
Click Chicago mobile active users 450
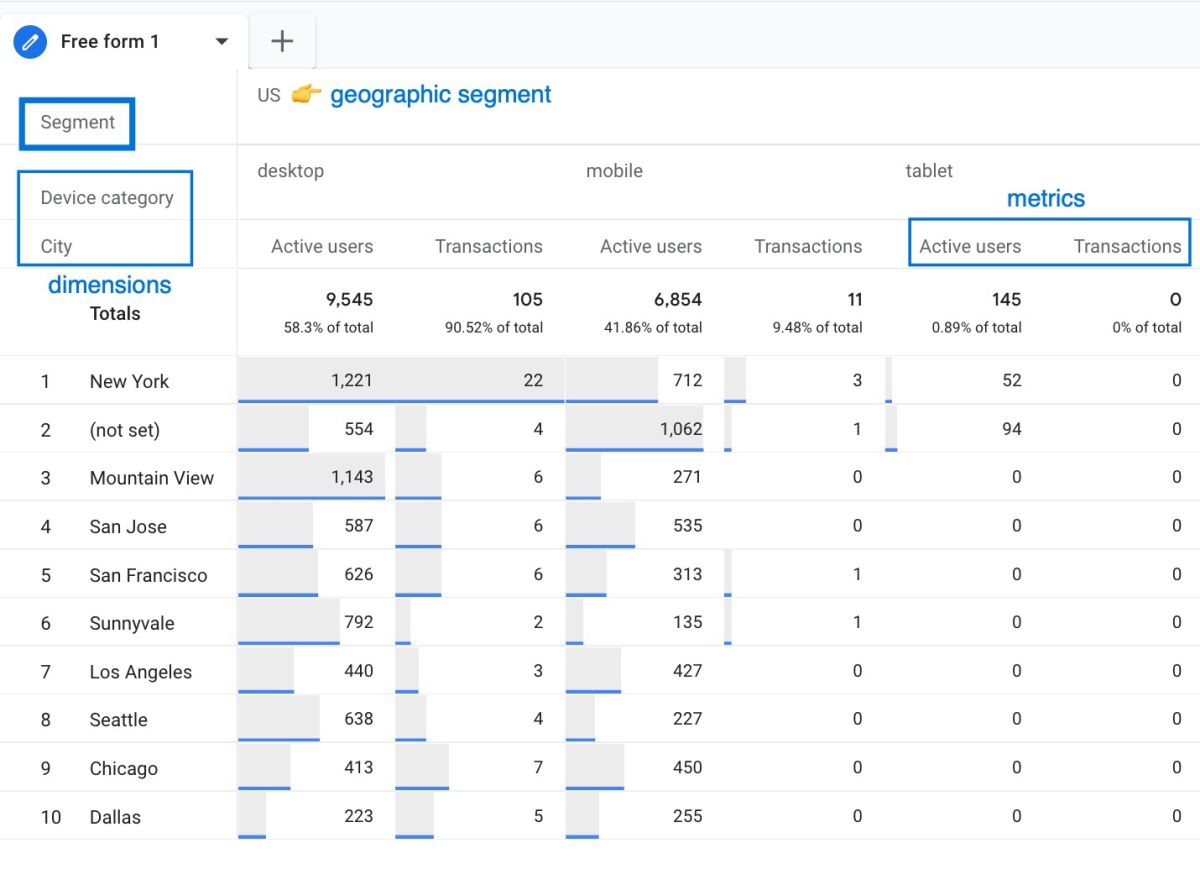tap(687, 767)
